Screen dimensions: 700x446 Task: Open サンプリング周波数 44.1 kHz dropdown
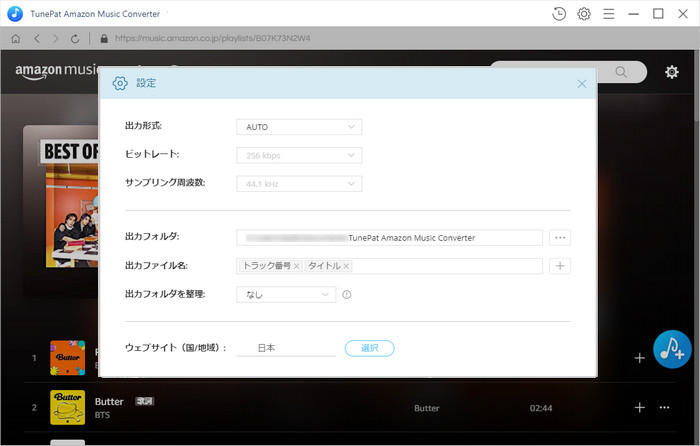pyautogui.click(x=299, y=184)
